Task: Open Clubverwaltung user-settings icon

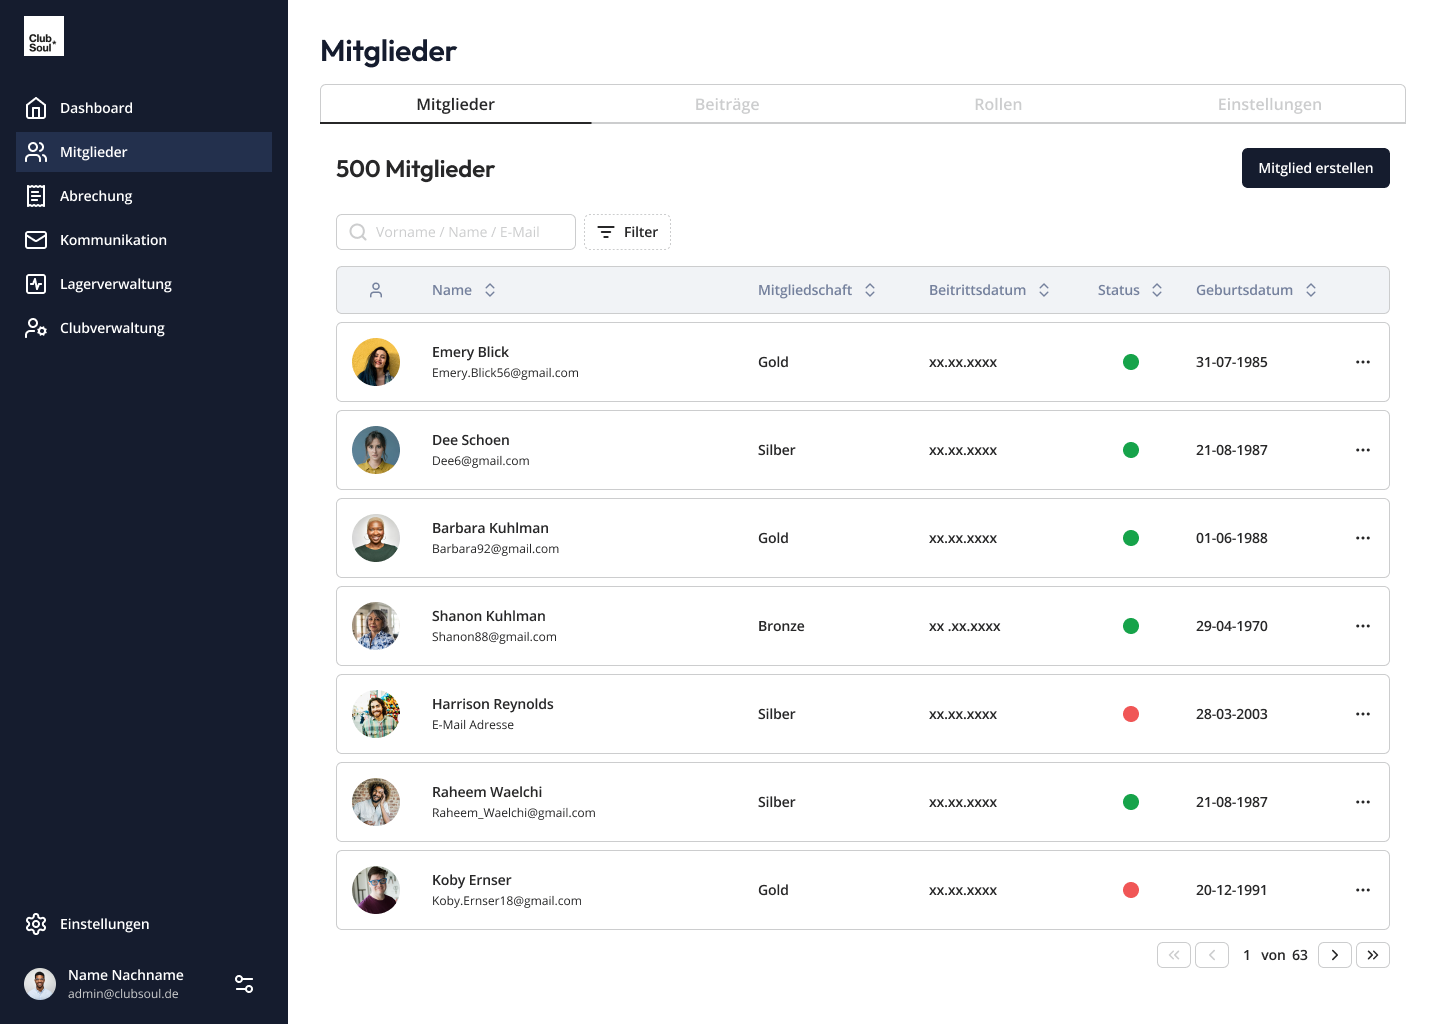Action: (x=36, y=328)
